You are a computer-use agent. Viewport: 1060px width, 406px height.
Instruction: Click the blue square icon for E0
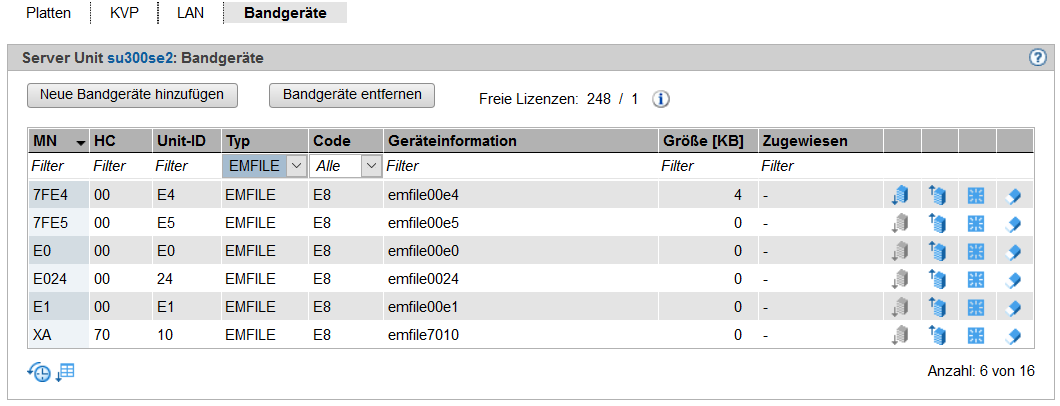(x=975, y=251)
